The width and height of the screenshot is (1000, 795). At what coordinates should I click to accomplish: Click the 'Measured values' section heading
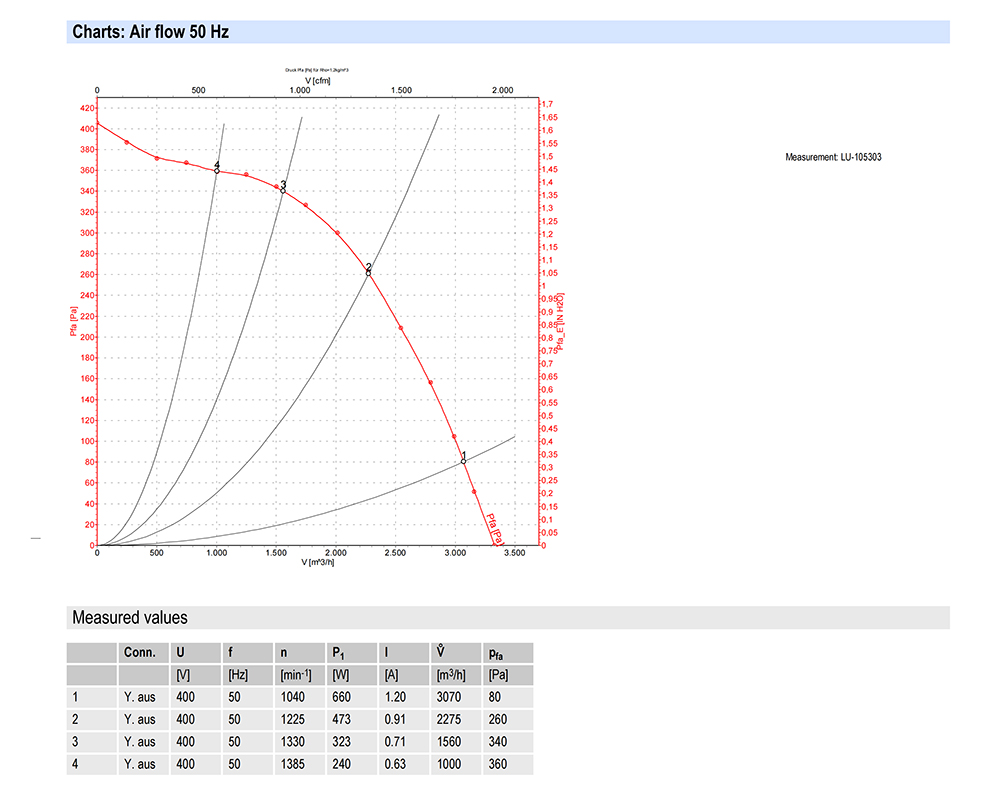pos(130,618)
